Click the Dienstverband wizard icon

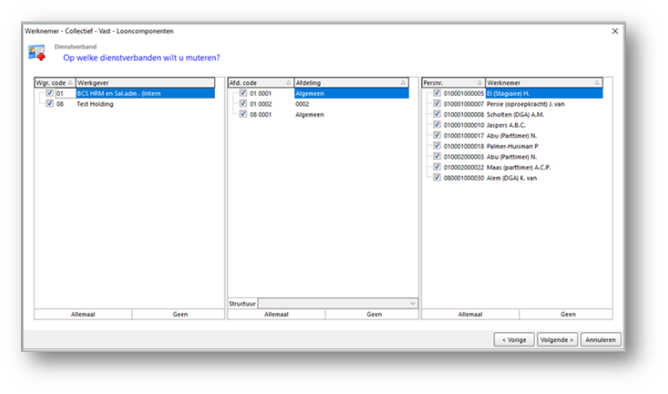37,53
